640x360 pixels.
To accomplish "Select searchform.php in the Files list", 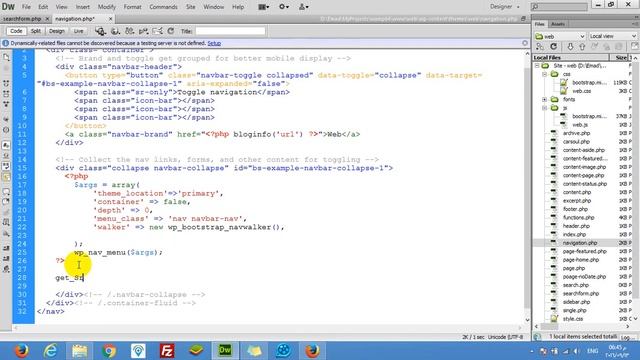I will [x=580, y=293].
